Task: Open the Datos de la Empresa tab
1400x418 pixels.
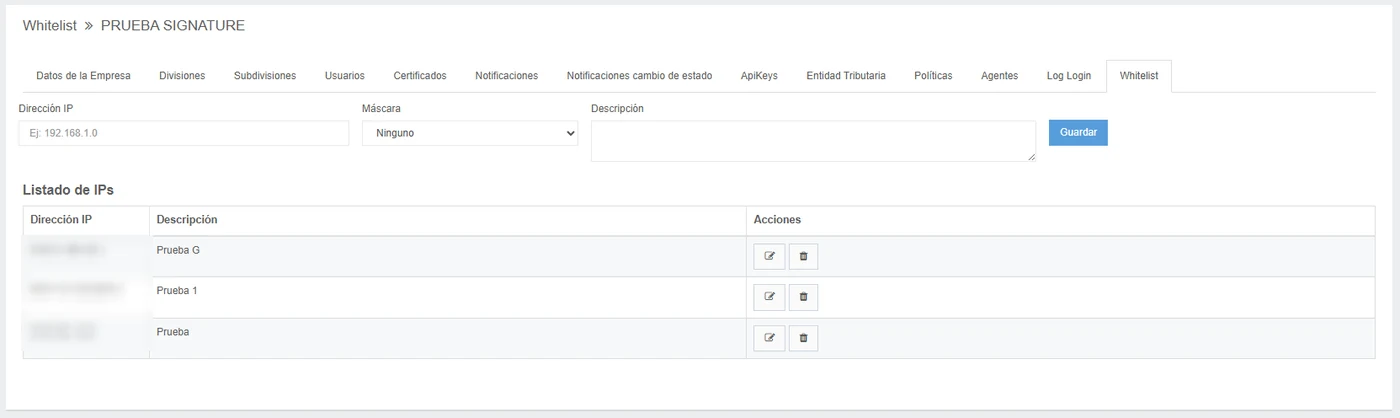Action: tap(83, 76)
